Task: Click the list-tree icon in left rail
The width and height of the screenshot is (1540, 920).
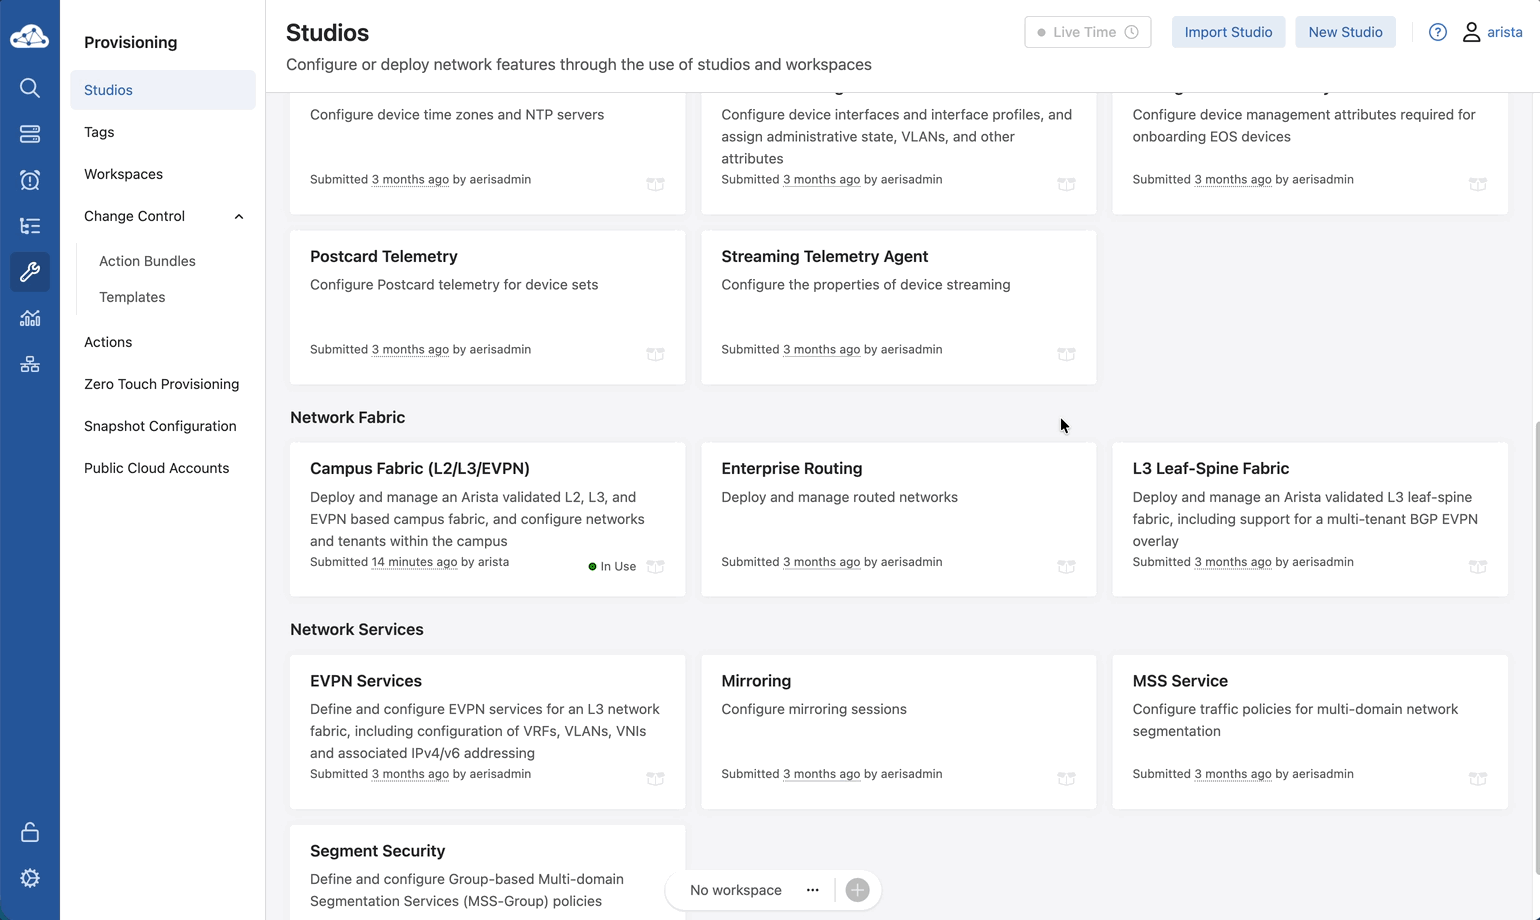Action: point(30,226)
